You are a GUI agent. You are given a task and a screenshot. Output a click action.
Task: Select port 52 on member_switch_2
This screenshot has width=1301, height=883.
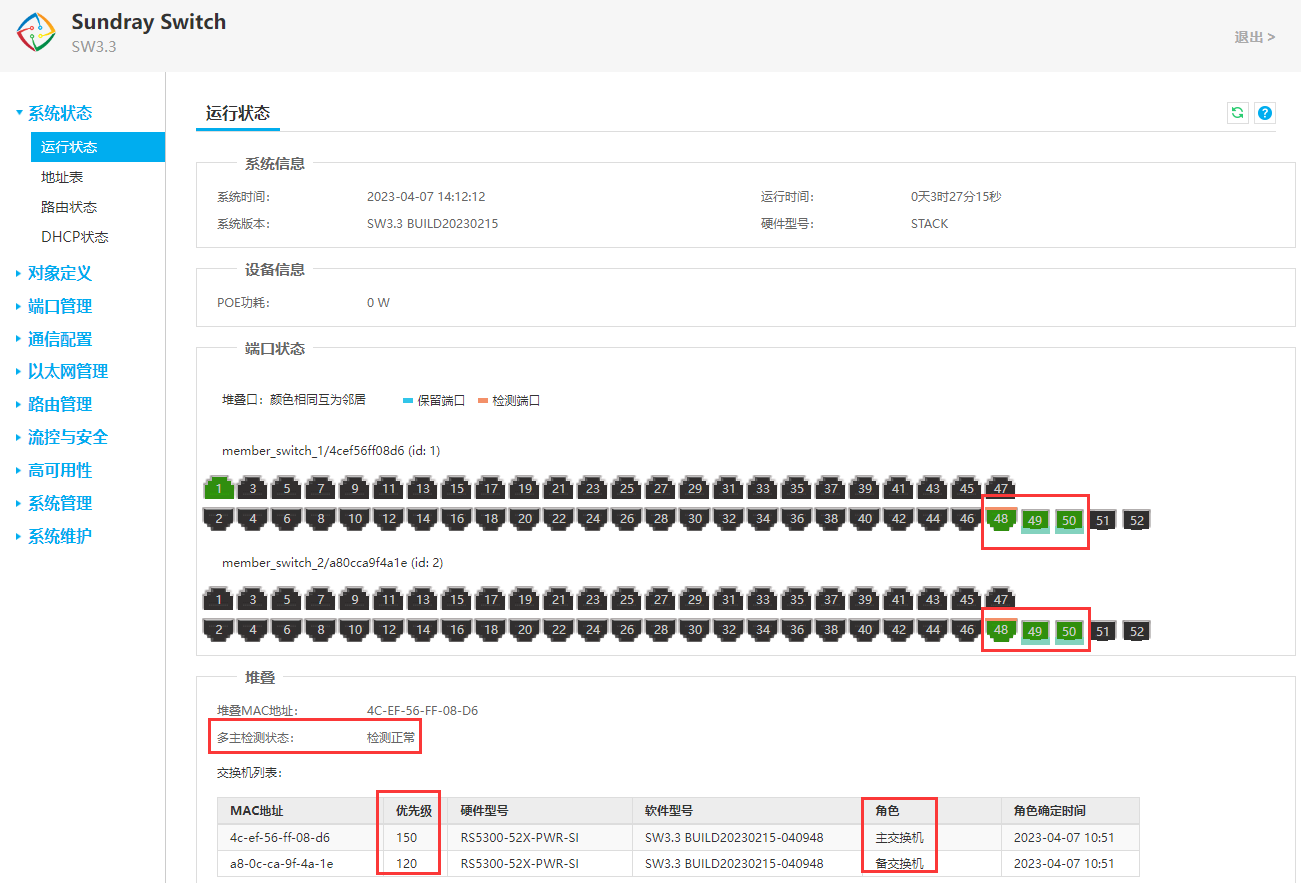point(1135,631)
